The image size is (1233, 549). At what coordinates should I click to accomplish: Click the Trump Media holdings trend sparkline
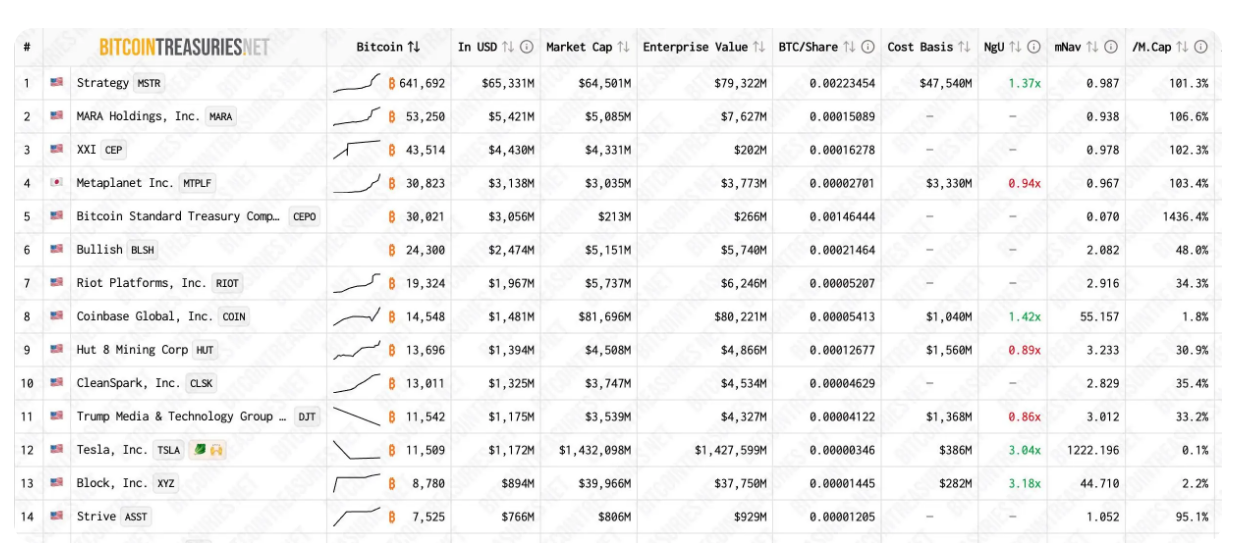pos(357,417)
